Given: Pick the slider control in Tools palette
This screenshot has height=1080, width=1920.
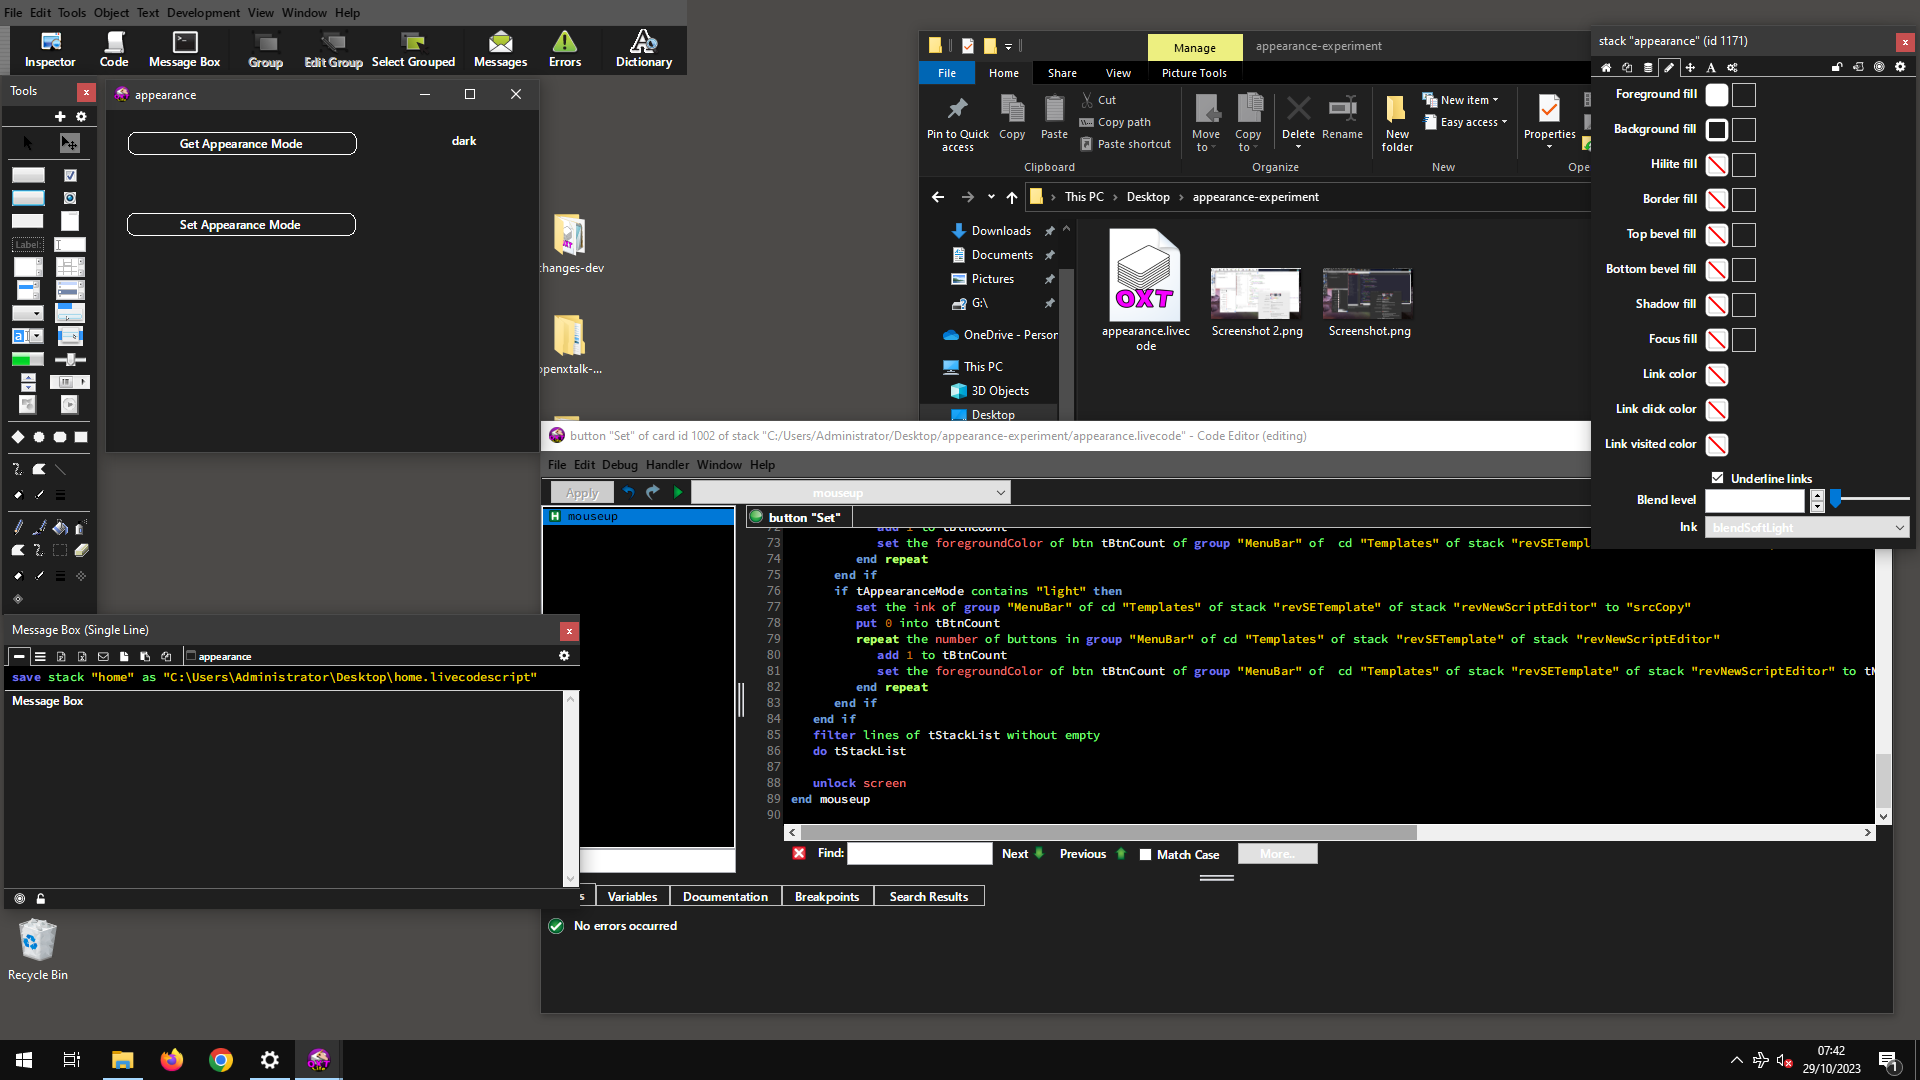Looking at the screenshot, I should [x=70, y=359].
